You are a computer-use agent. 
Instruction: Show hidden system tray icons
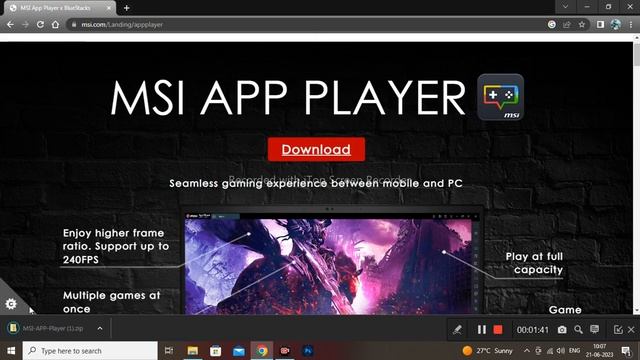527,351
